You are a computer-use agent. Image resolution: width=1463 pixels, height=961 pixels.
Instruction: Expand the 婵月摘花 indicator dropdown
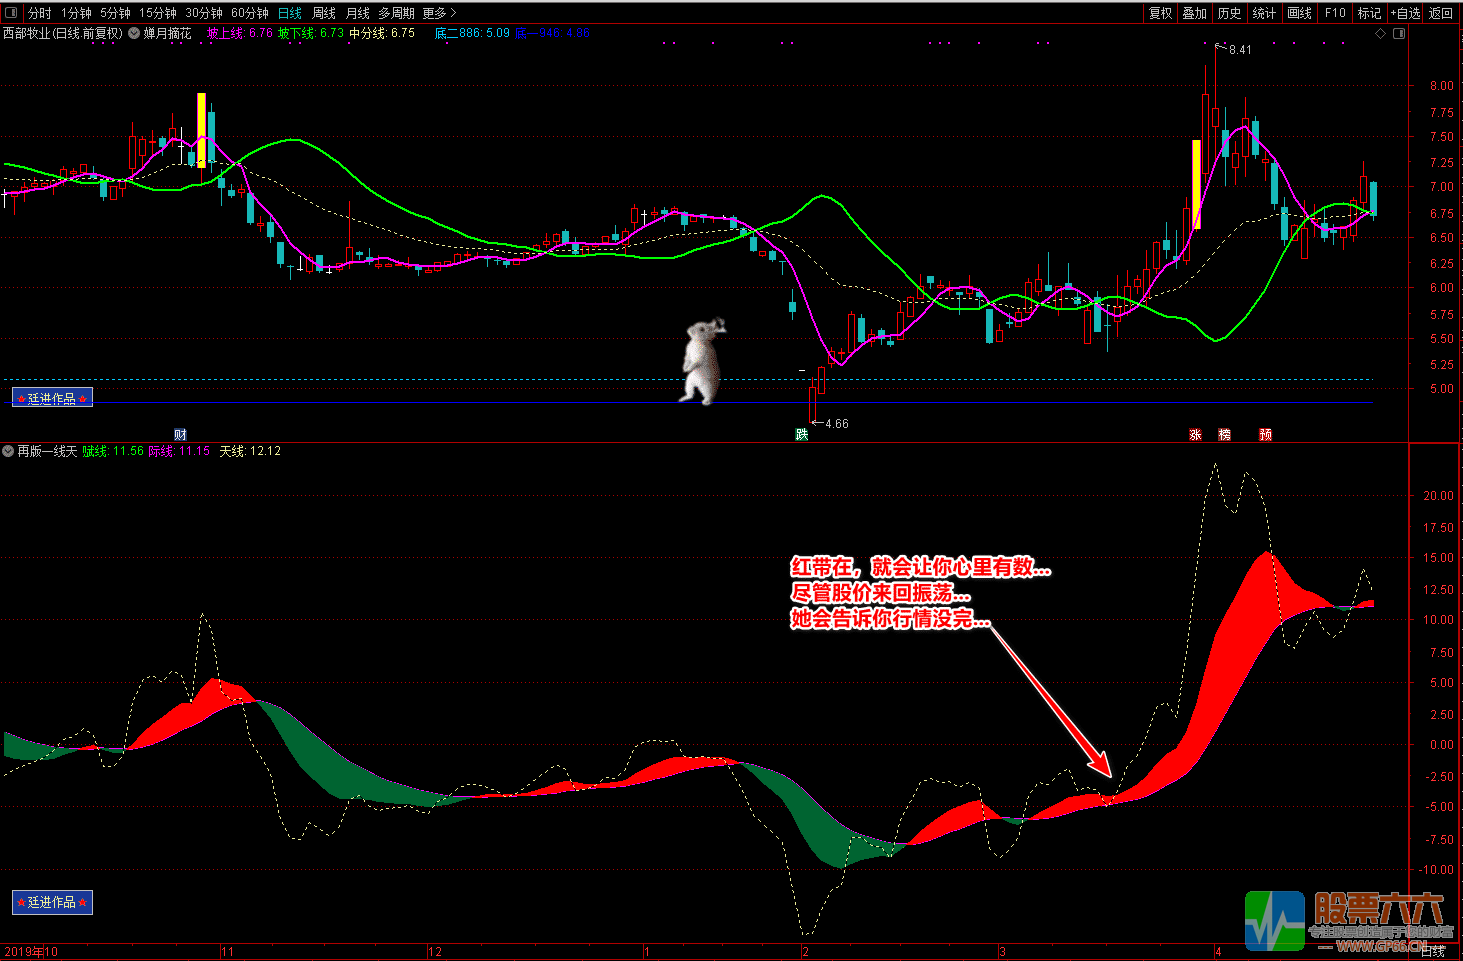[134, 33]
